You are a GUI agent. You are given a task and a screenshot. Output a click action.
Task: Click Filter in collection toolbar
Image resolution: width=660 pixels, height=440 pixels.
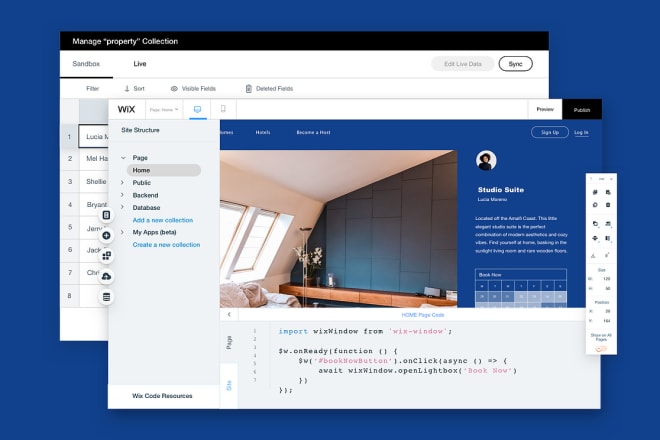[x=92, y=88]
